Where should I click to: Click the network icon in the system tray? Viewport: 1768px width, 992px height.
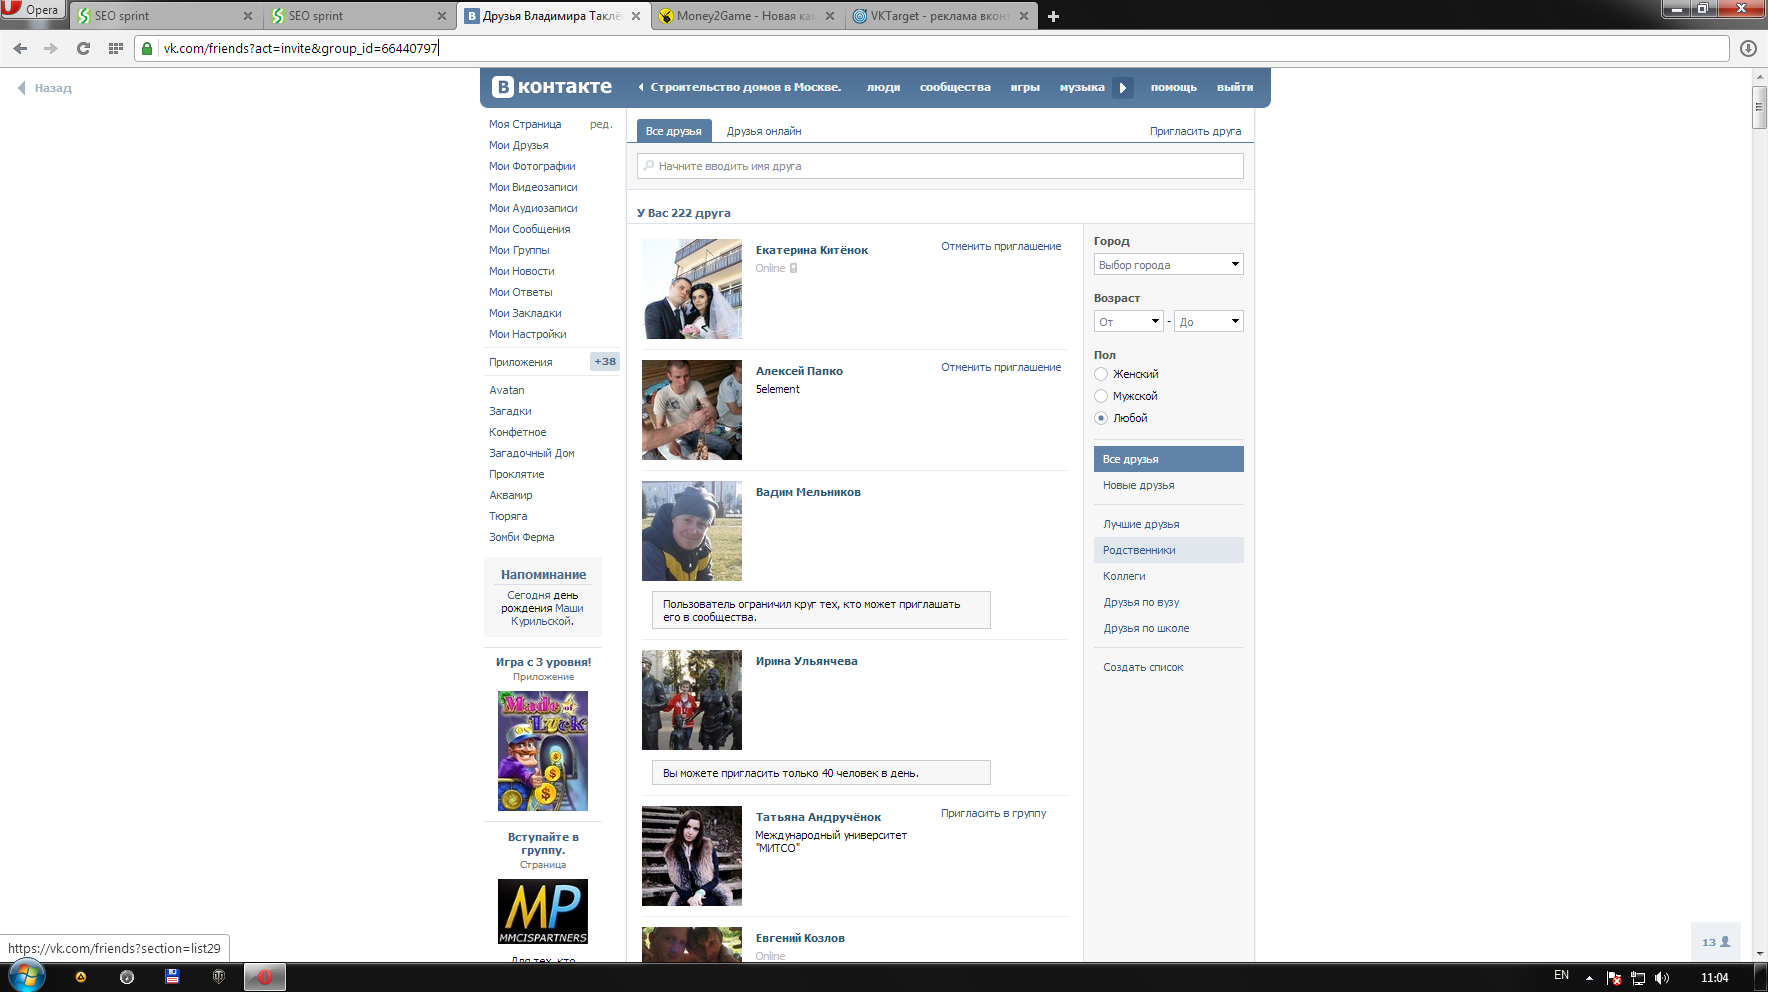point(1638,978)
